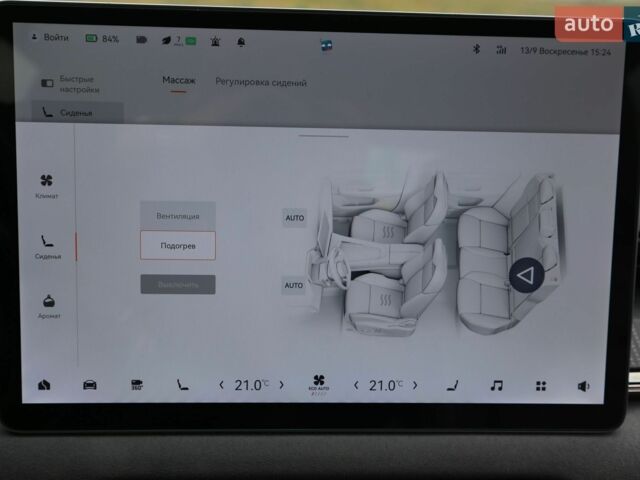Tap the Выключить turn off button
The image size is (640, 480).
point(178,284)
